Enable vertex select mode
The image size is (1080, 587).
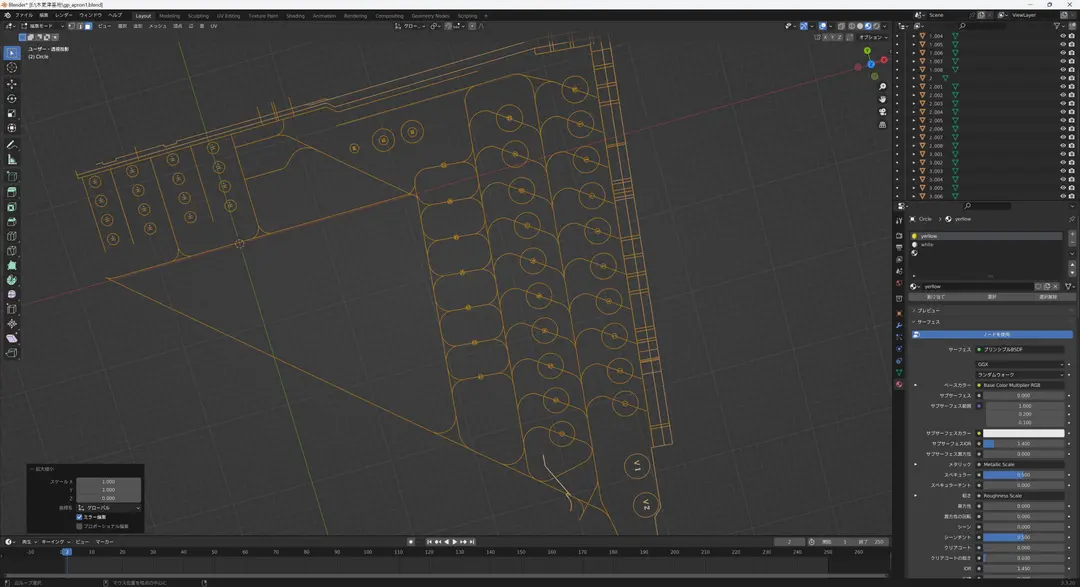[x=72, y=26]
